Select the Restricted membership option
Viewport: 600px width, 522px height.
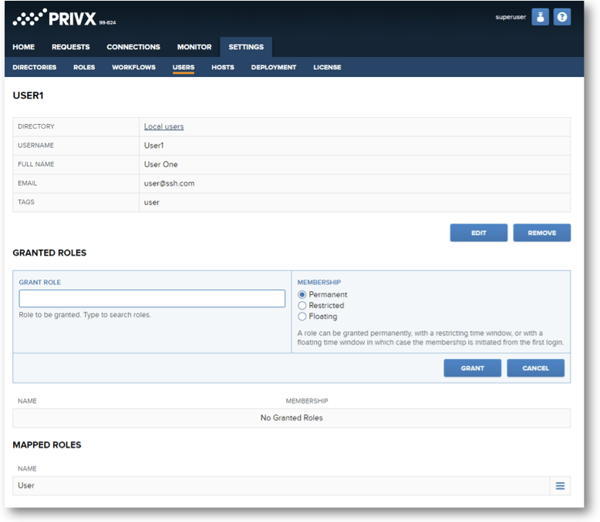[x=302, y=305]
